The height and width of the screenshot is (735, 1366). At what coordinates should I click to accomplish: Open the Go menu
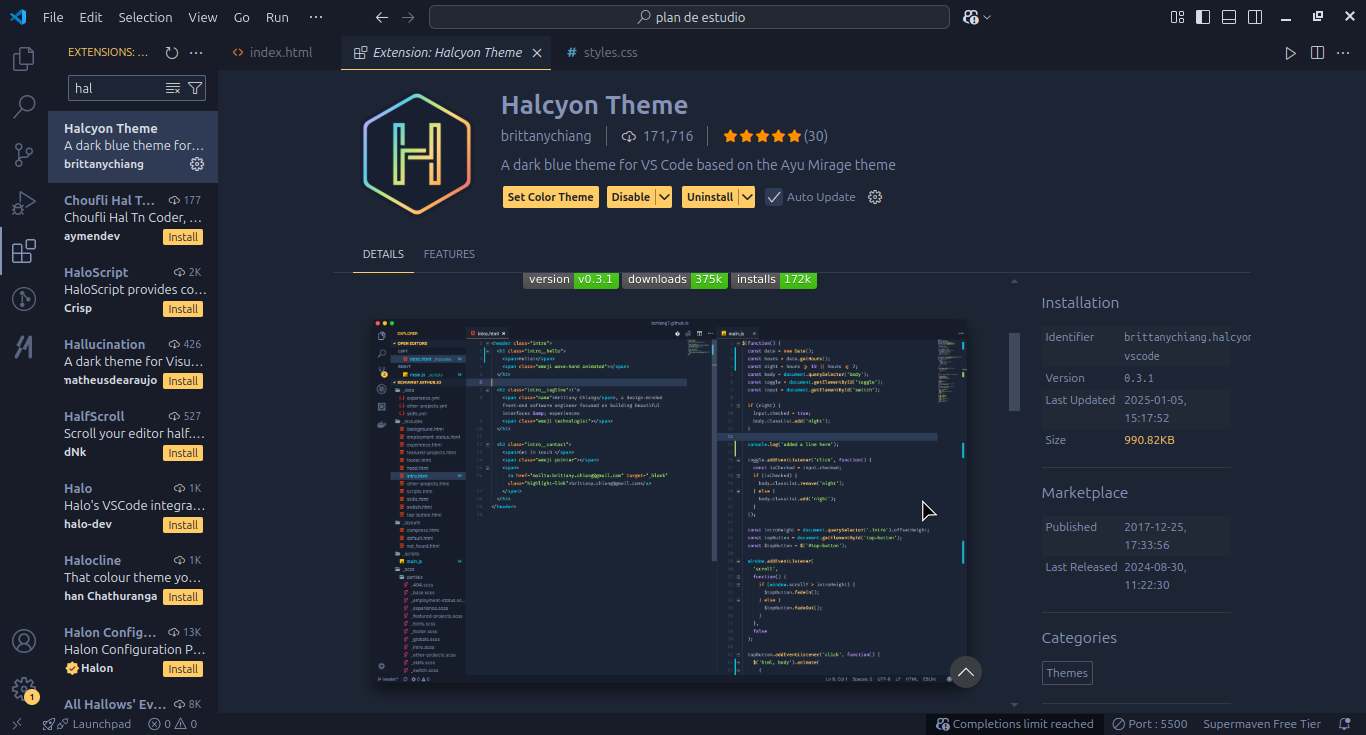pyautogui.click(x=242, y=17)
